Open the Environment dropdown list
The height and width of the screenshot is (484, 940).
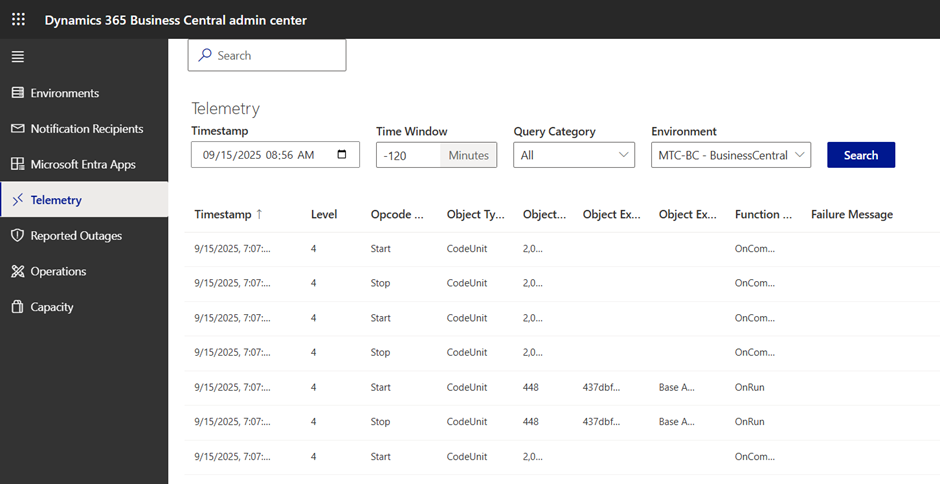click(730, 155)
